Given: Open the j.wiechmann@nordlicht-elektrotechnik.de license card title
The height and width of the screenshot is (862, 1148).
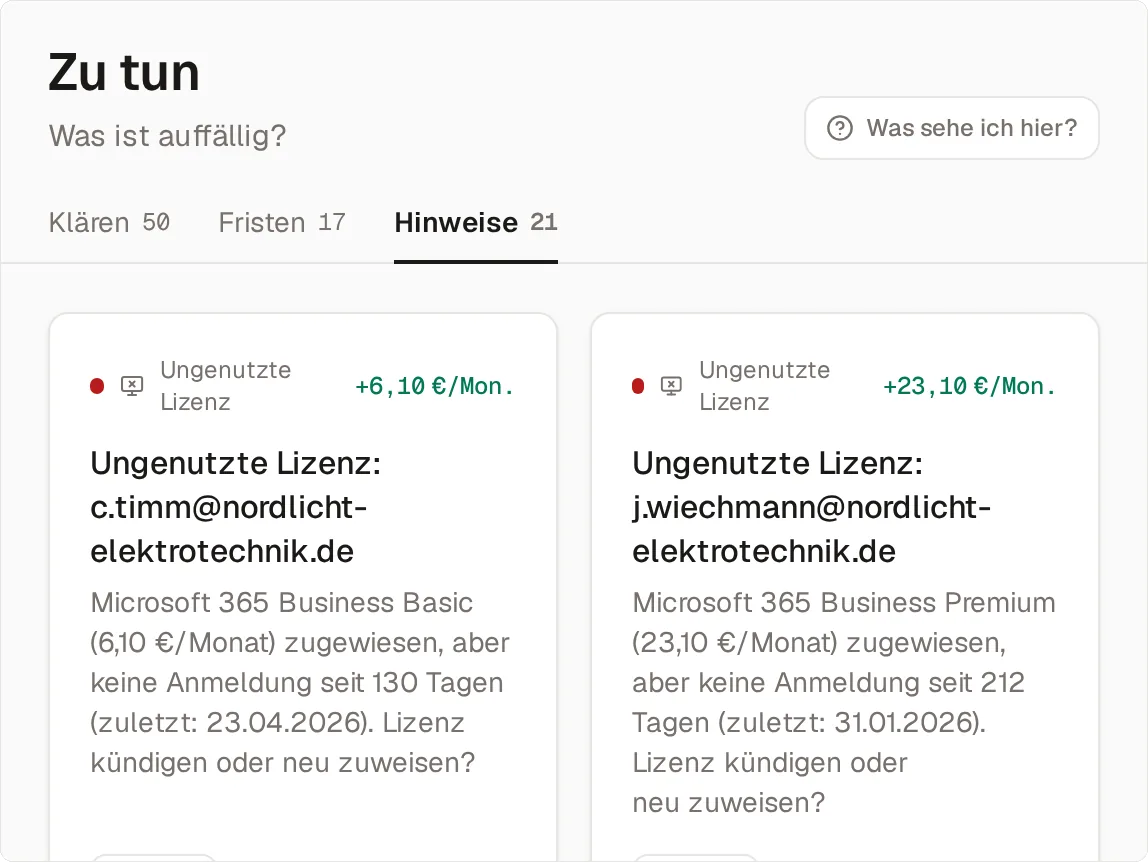Looking at the screenshot, I should (x=811, y=507).
